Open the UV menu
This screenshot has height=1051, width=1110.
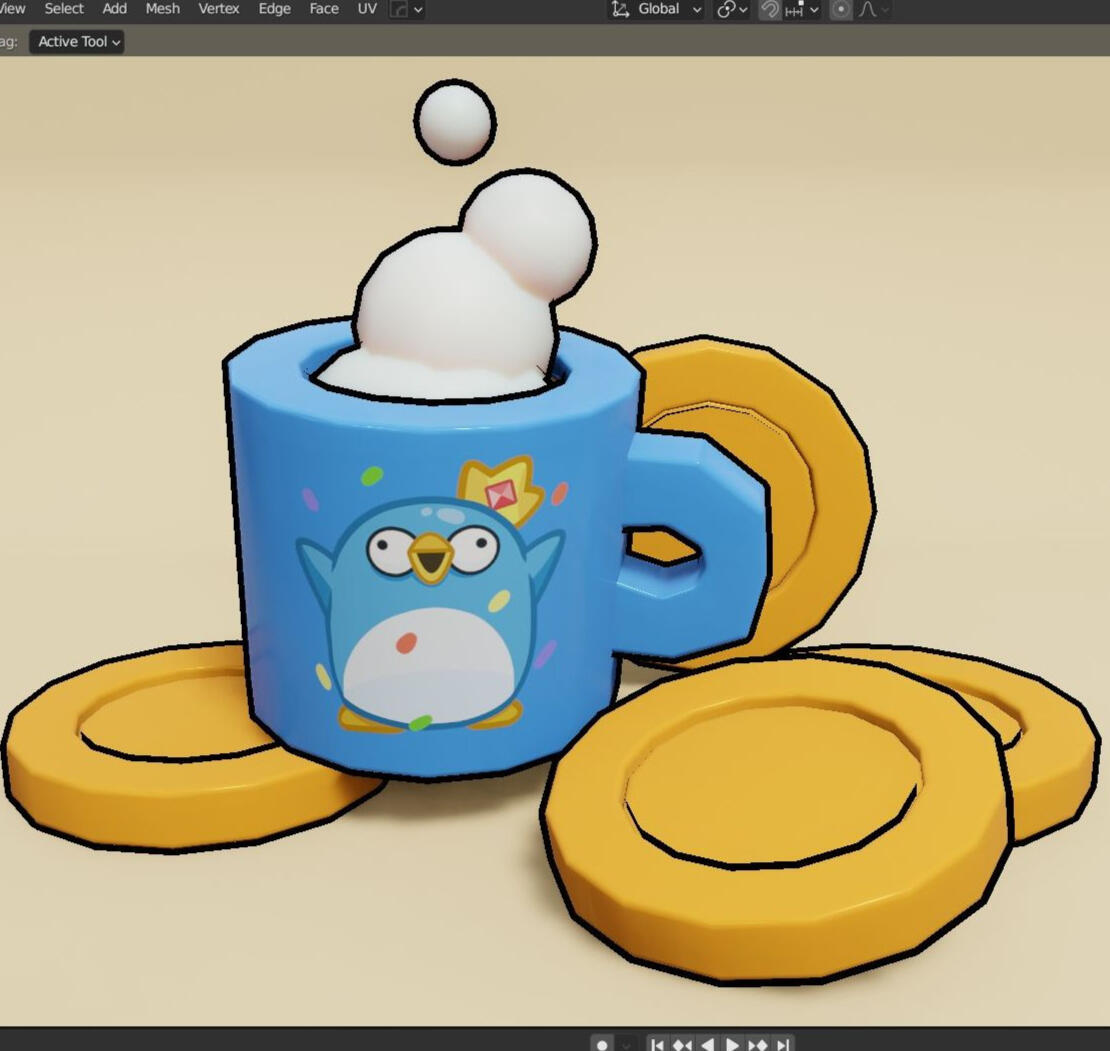[367, 8]
